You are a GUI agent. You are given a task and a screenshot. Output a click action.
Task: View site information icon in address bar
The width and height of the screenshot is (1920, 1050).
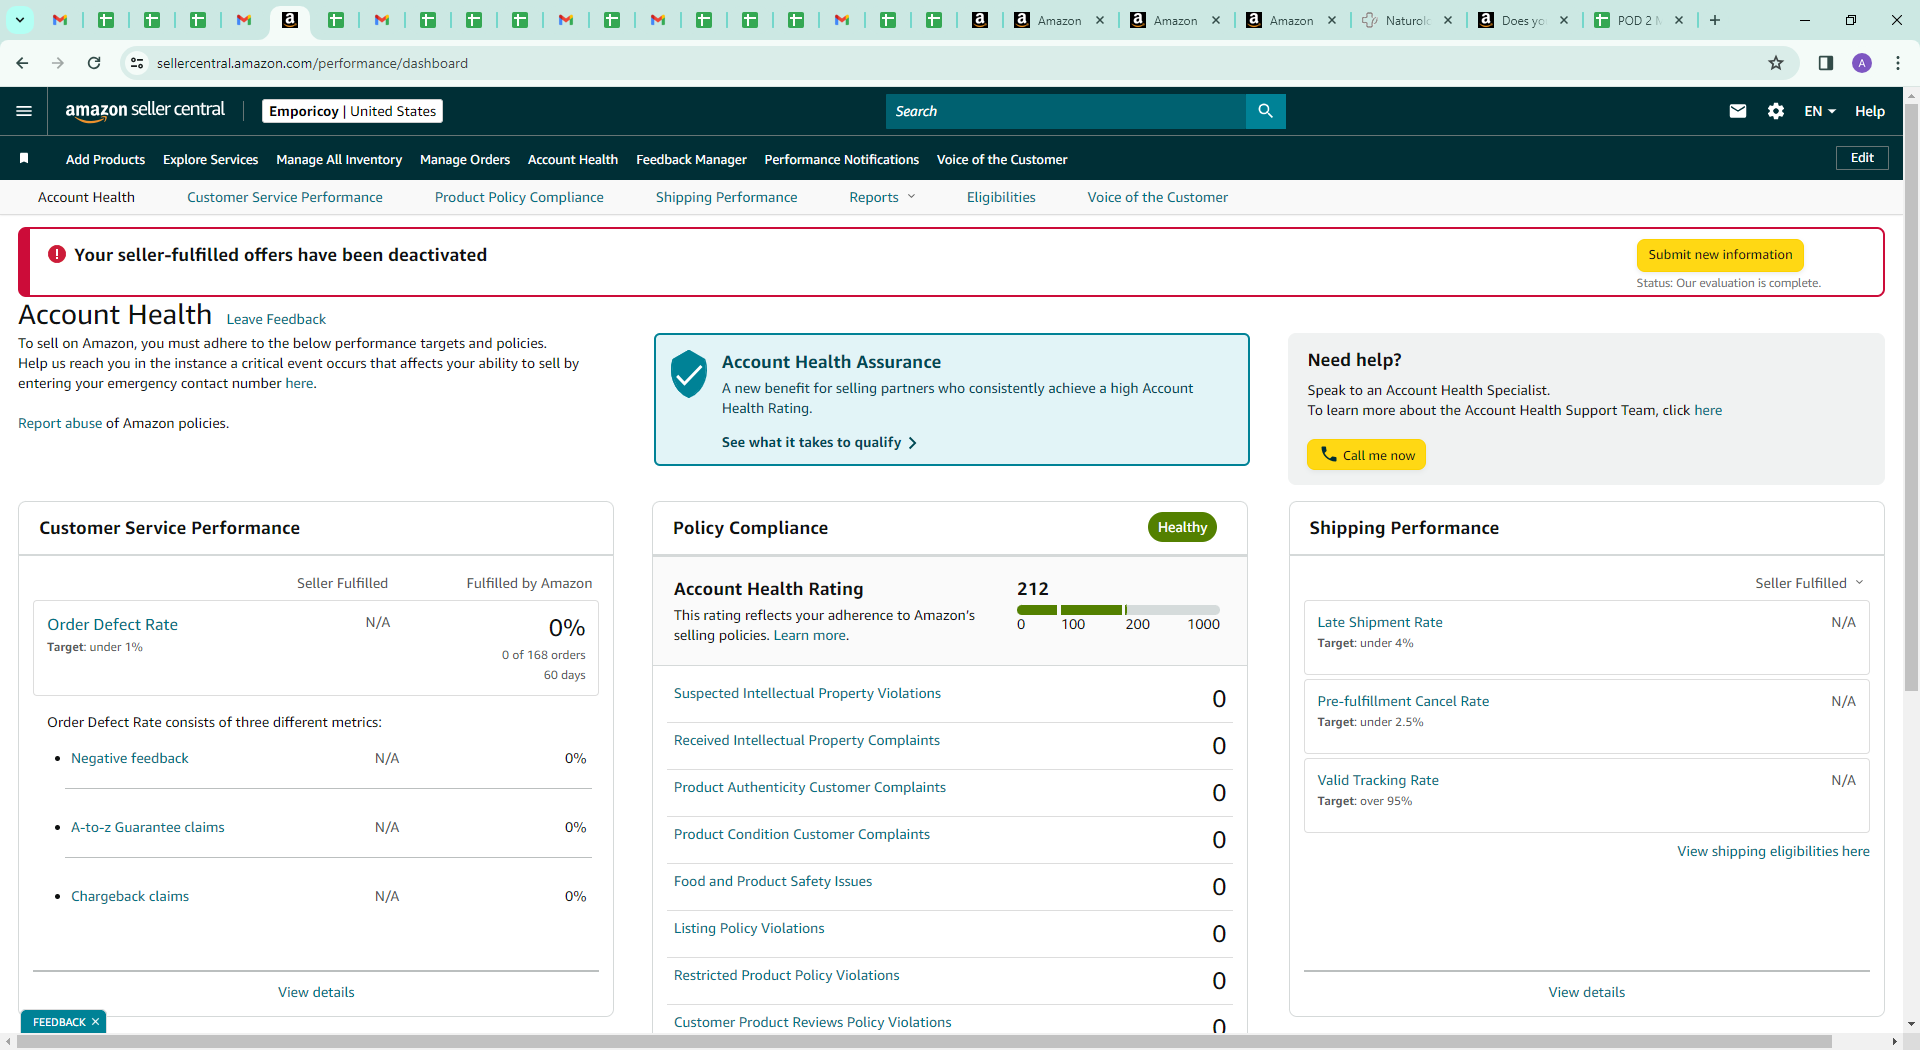point(137,63)
